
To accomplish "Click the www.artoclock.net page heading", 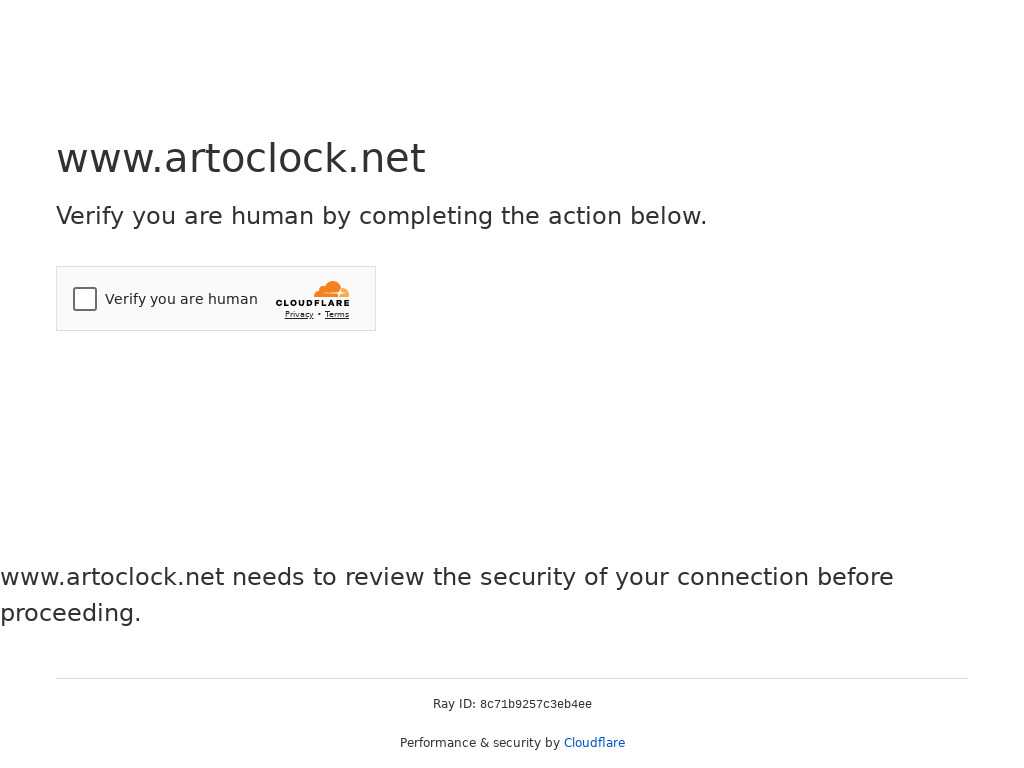I will [x=241, y=159].
